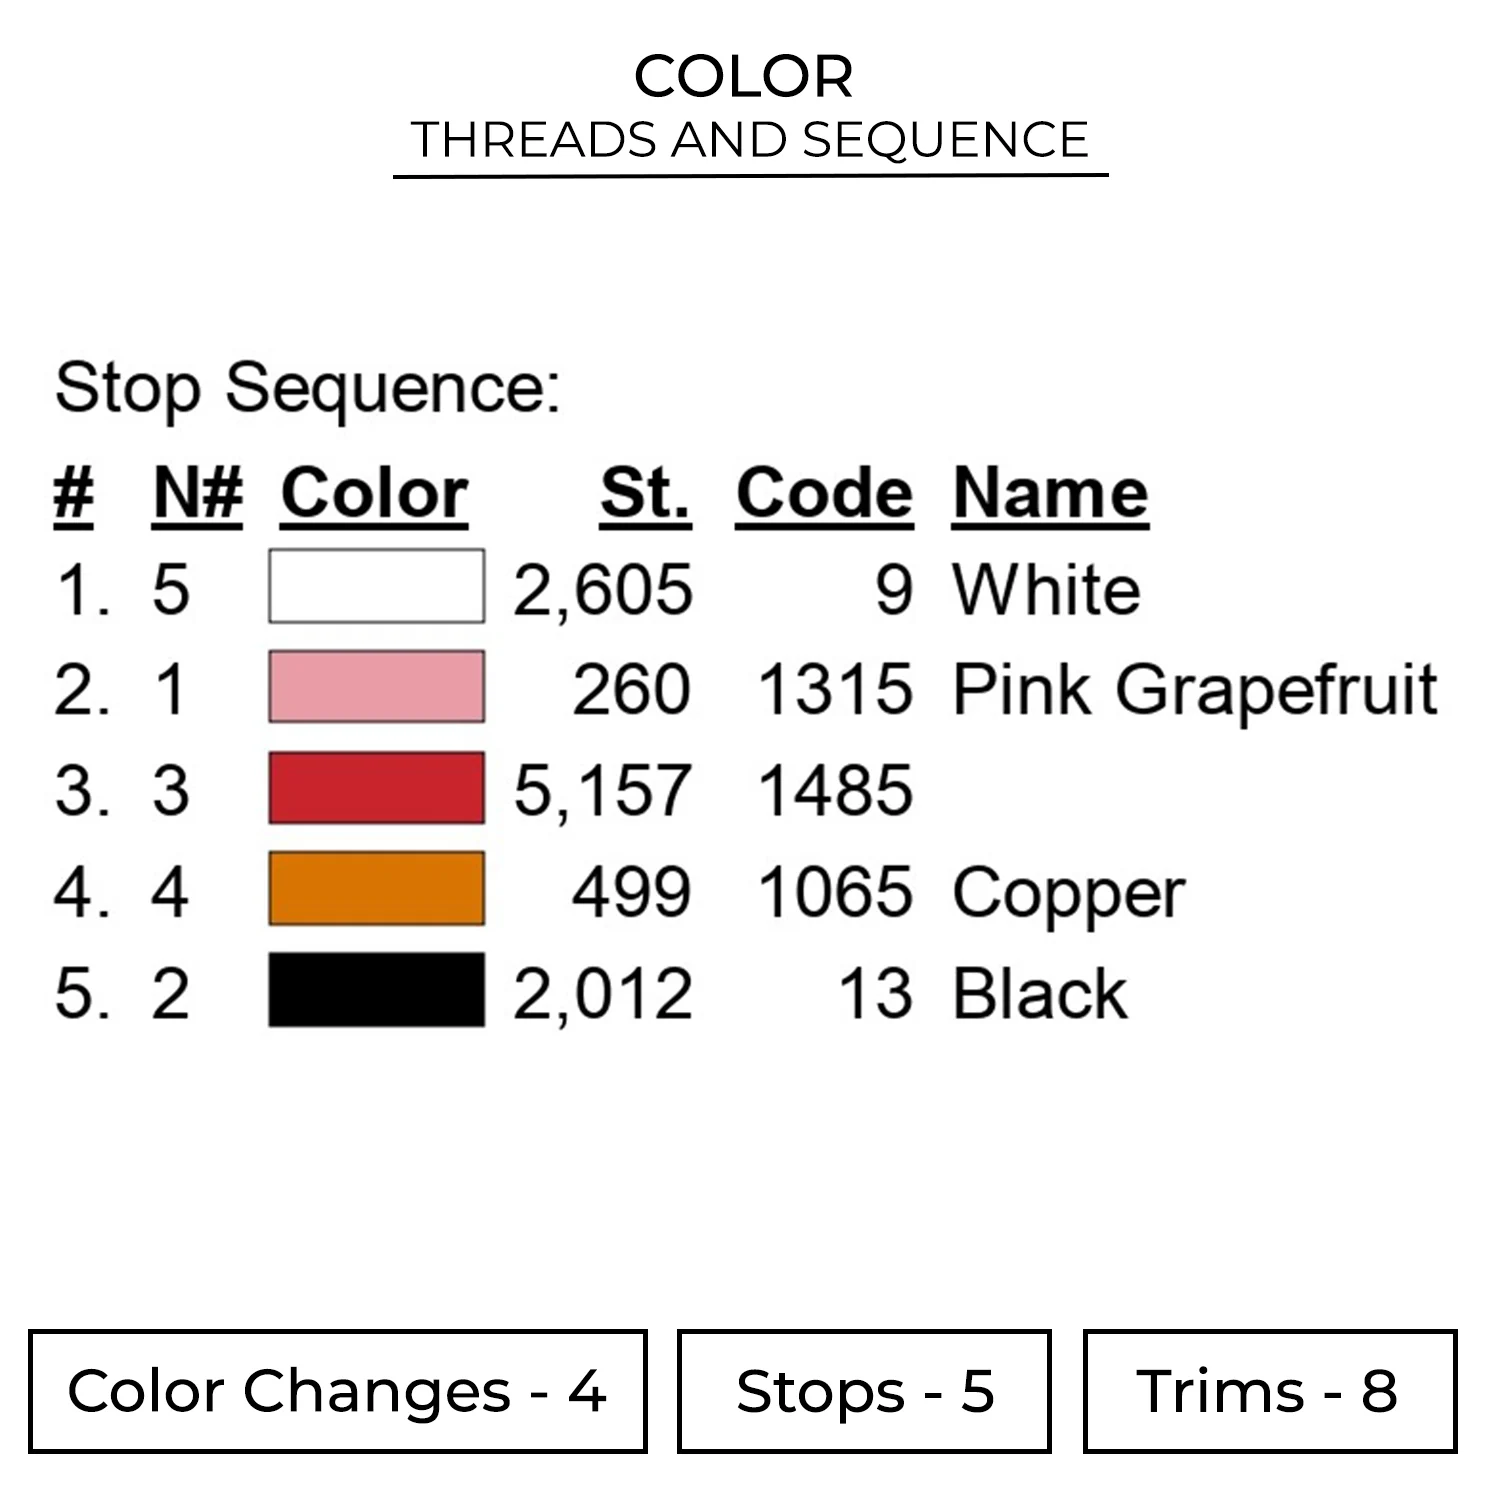This screenshot has width=1500, height=1500.
Task: Click the underlined Color column header
Action: [x=374, y=493]
